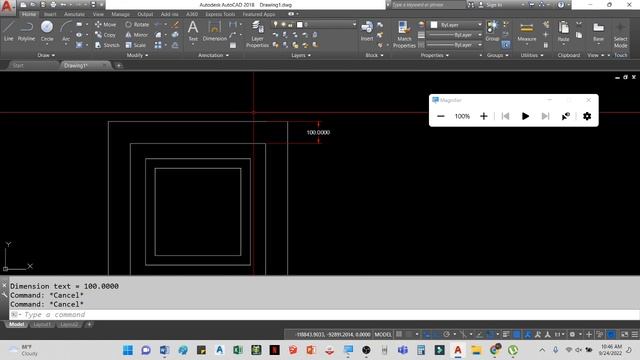This screenshot has width=640, height=360.
Task: Toggle MODEL space button
Action: click(383, 334)
